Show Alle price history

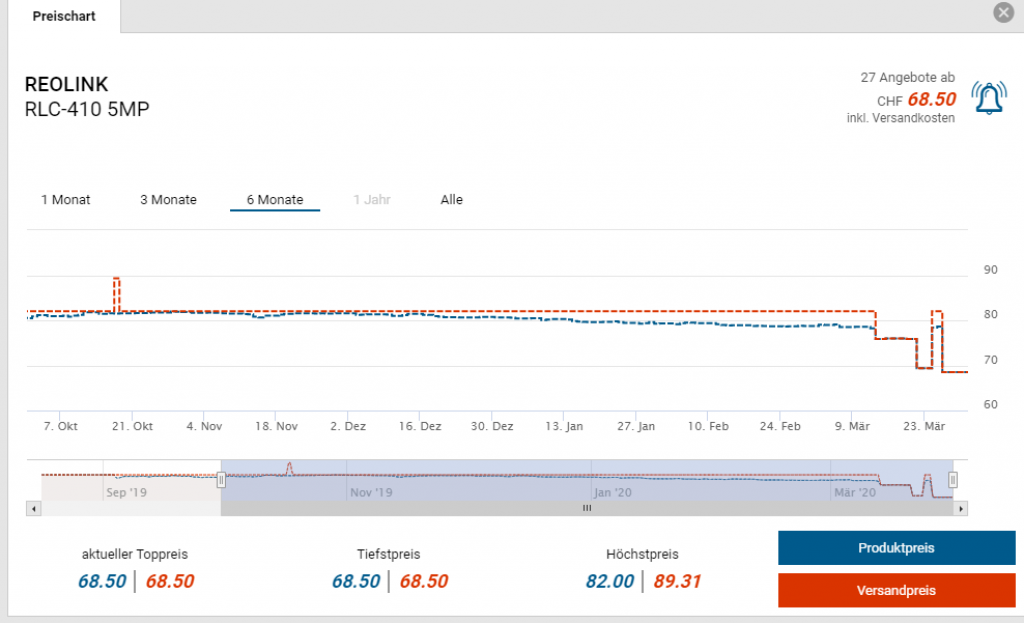[452, 200]
